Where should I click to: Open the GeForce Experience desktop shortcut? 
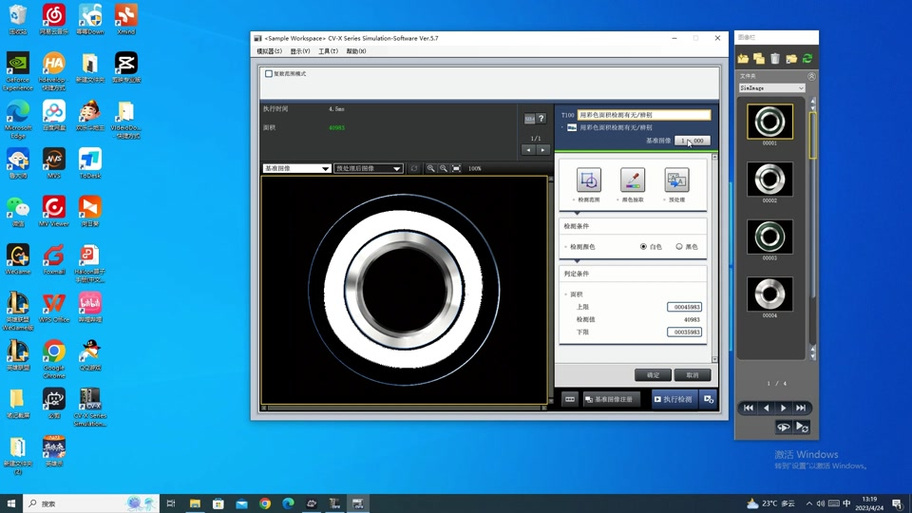(18, 71)
